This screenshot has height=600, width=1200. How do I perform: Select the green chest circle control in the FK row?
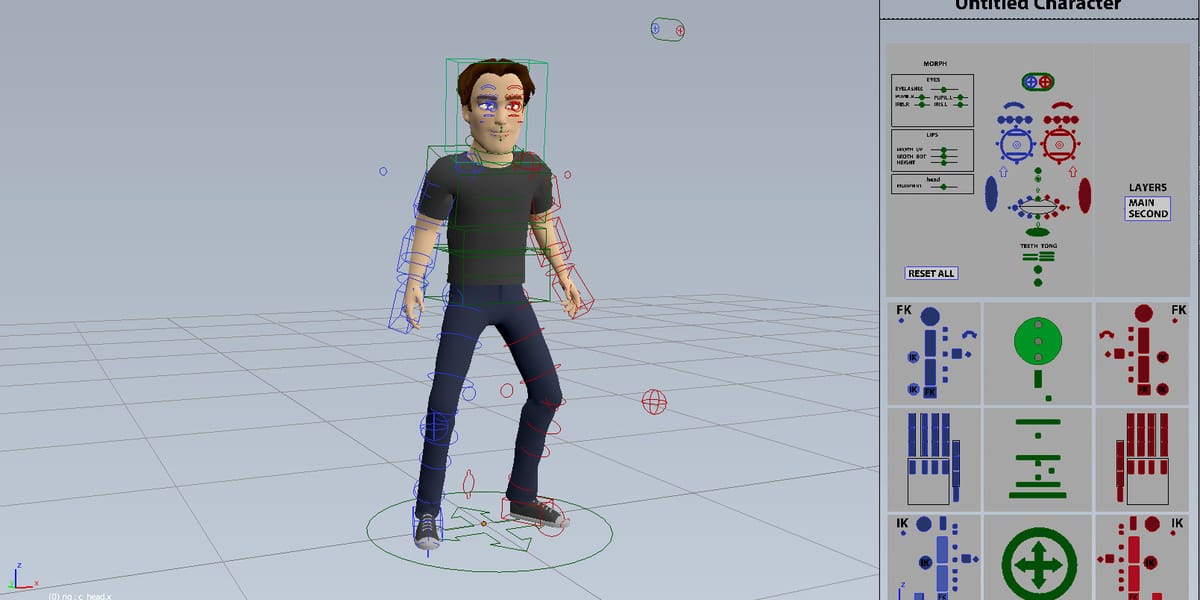(1038, 340)
